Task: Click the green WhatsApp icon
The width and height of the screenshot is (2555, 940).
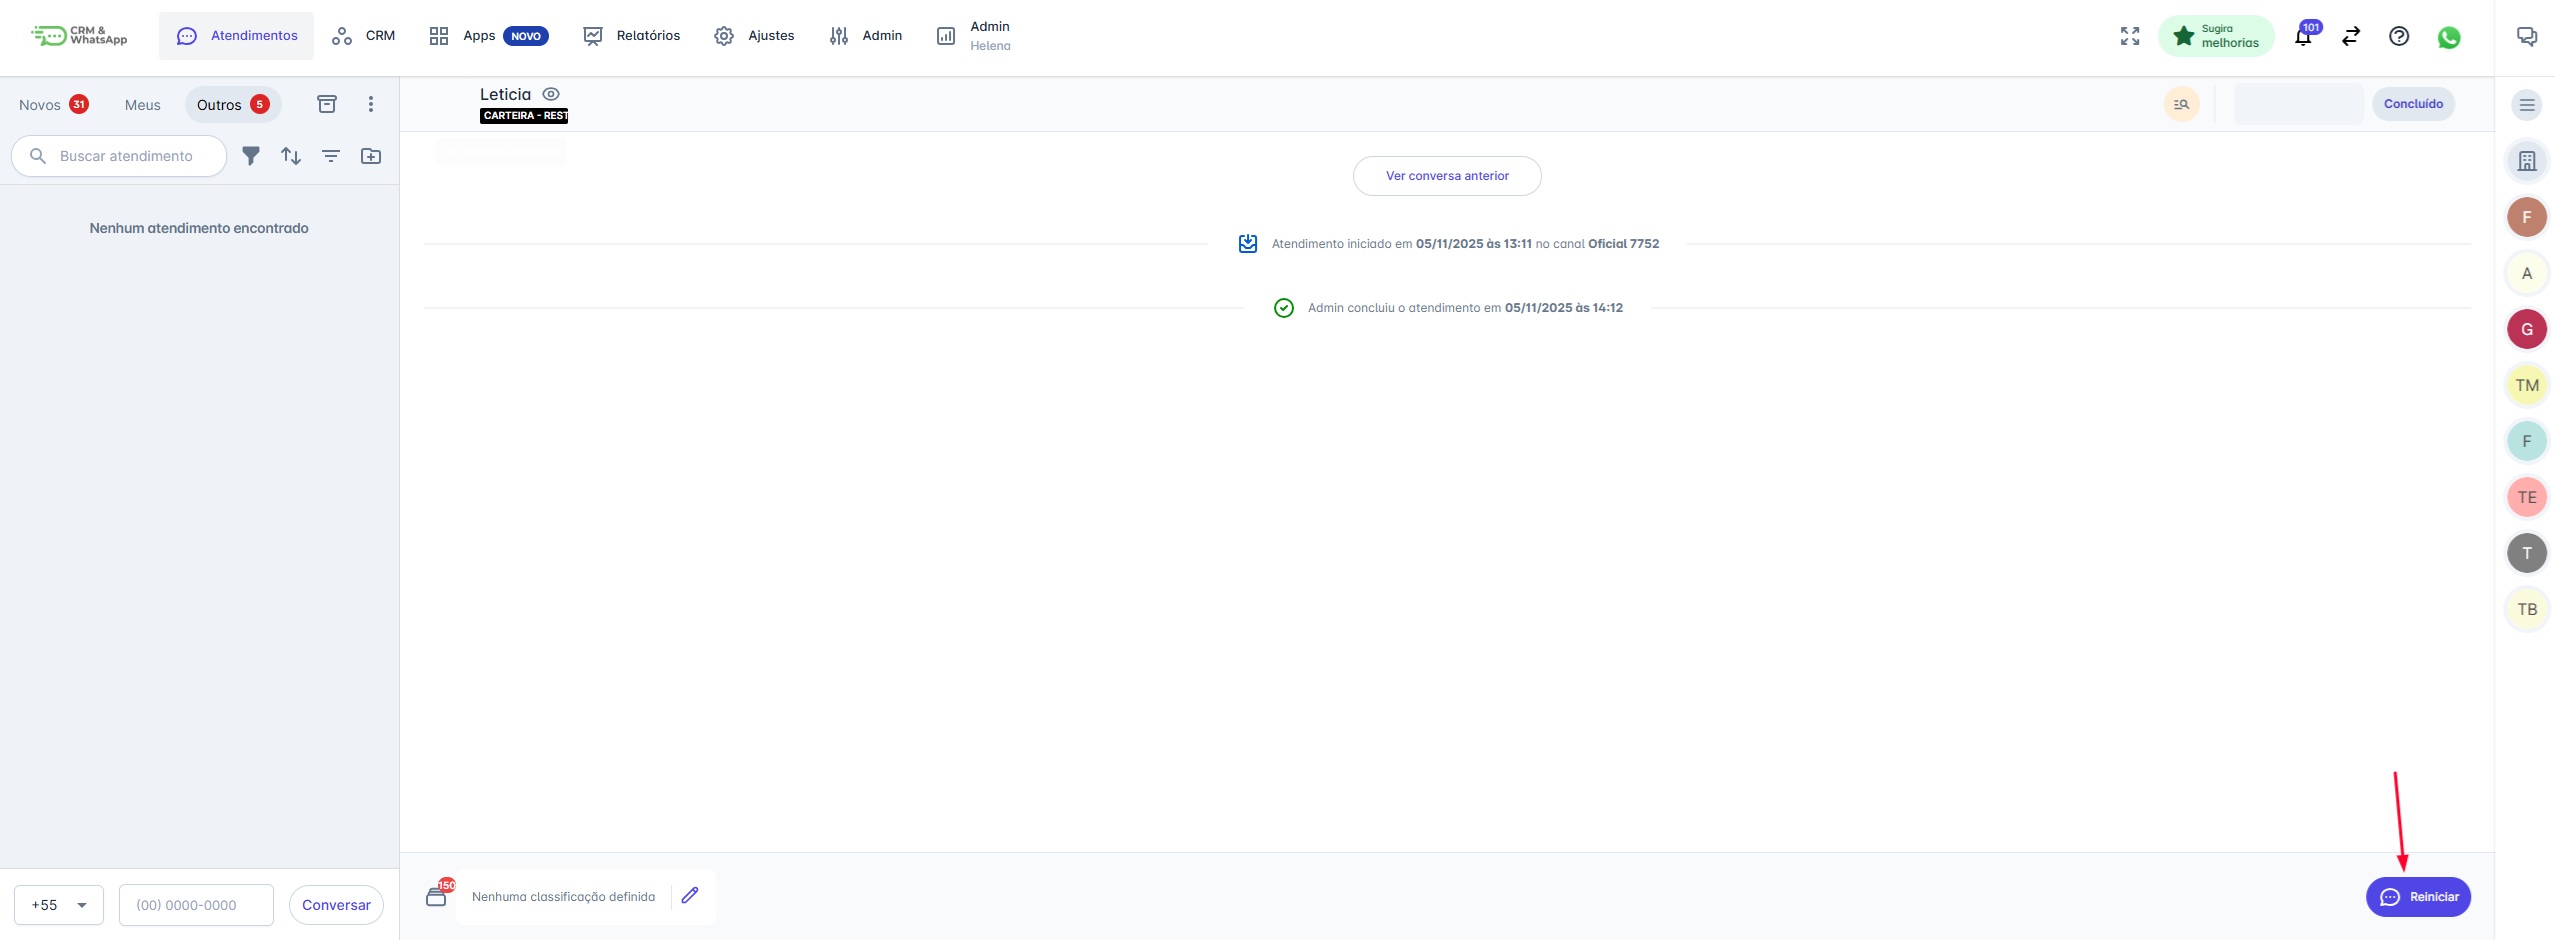Action: (x=2449, y=37)
